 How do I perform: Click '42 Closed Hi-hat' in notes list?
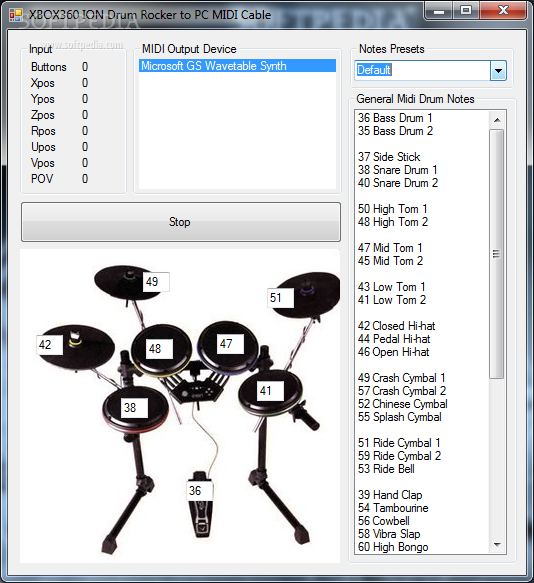tap(396, 326)
